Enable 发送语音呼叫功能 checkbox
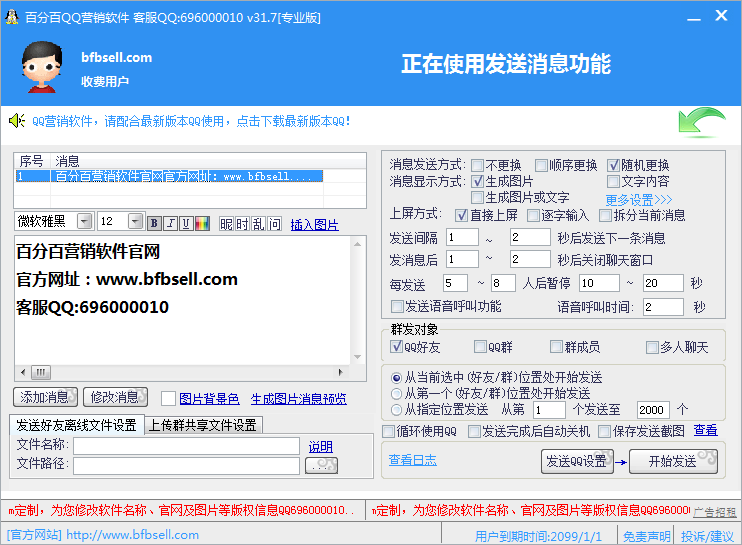 point(397,306)
